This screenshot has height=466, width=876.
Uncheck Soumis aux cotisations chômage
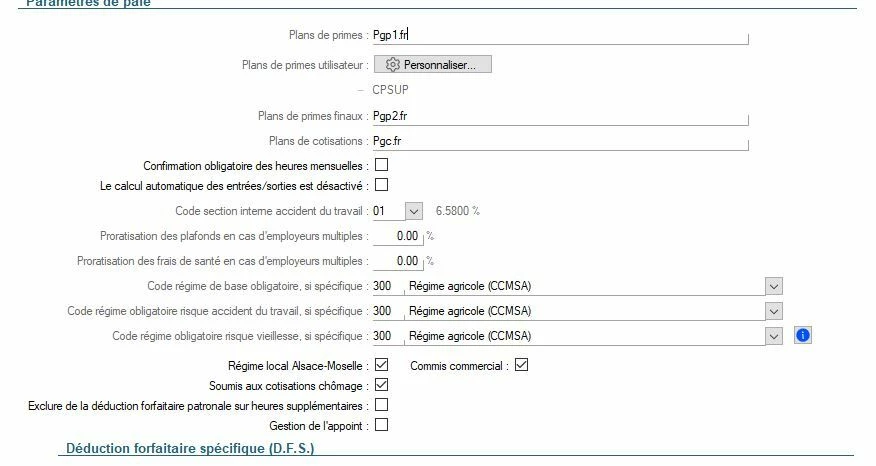pyautogui.click(x=381, y=385)
